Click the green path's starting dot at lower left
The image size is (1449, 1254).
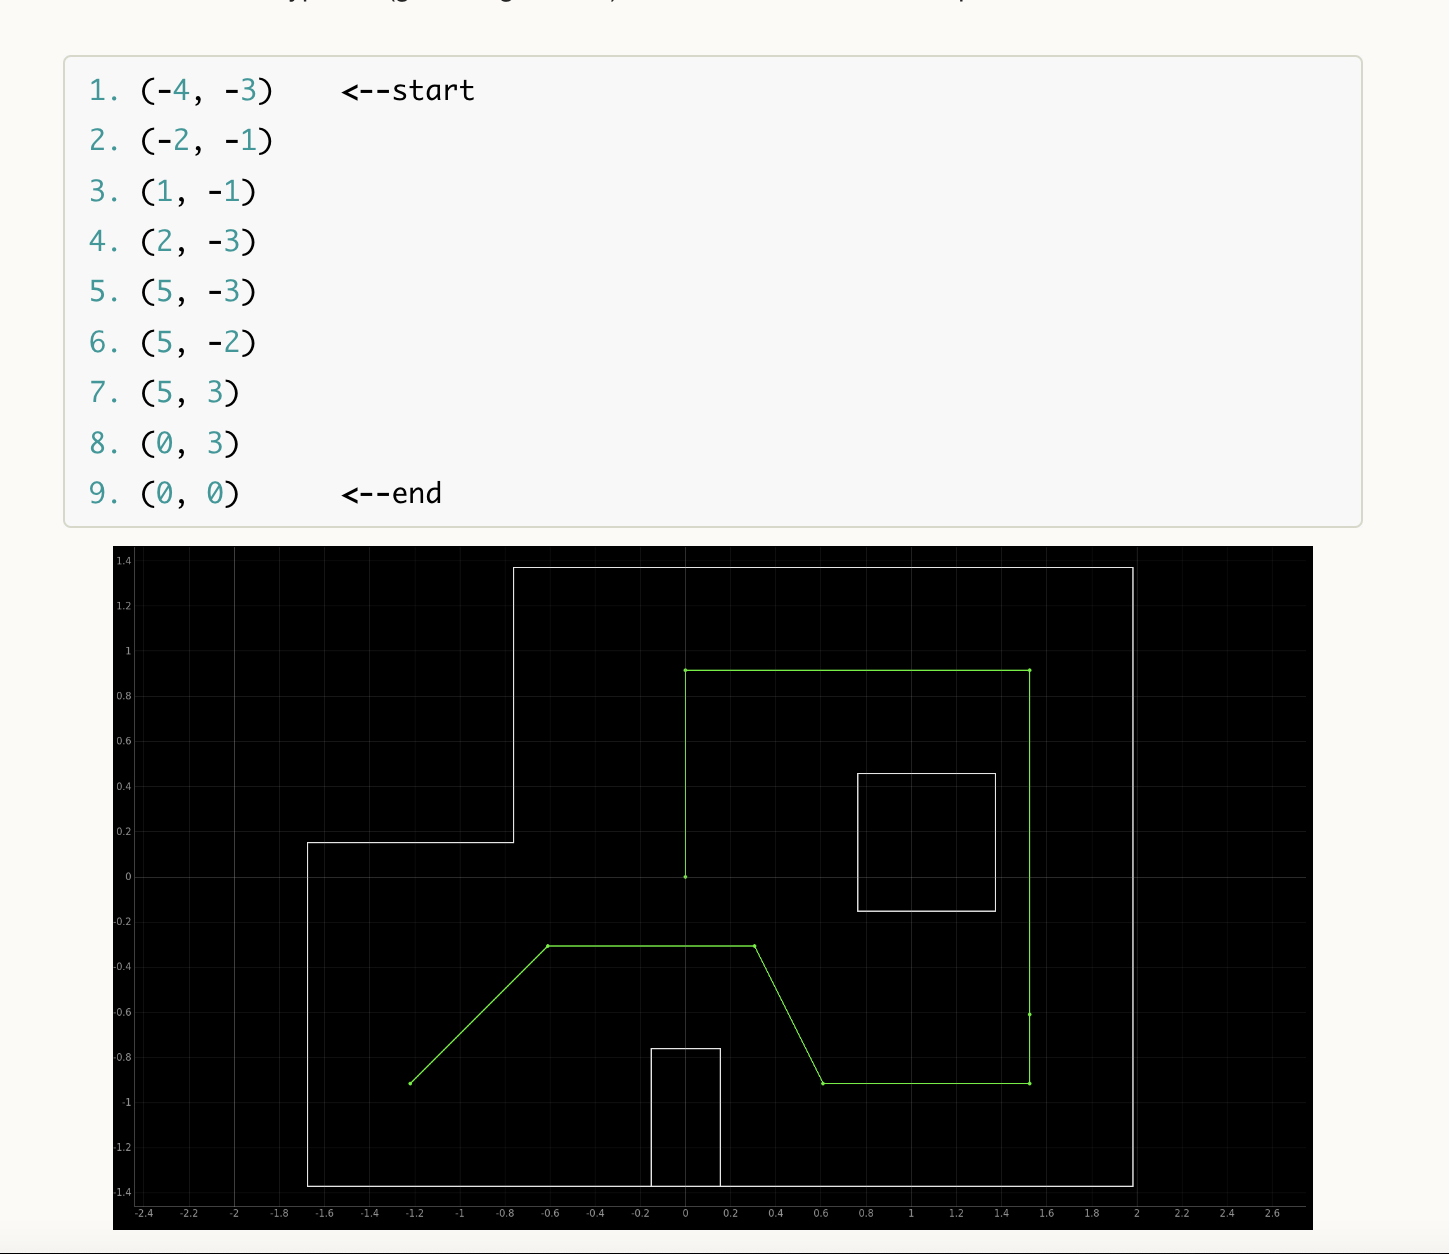[x=410, y=1083]
